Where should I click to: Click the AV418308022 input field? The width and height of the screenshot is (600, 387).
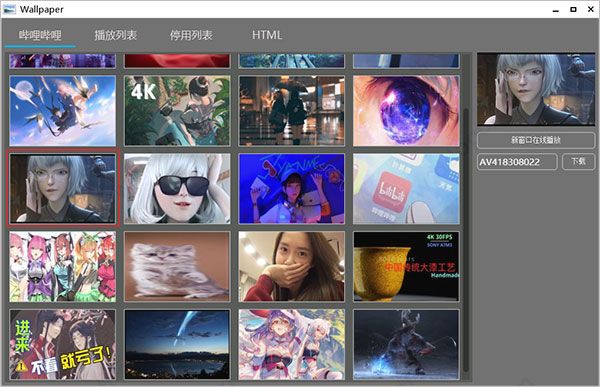[517, 162]
